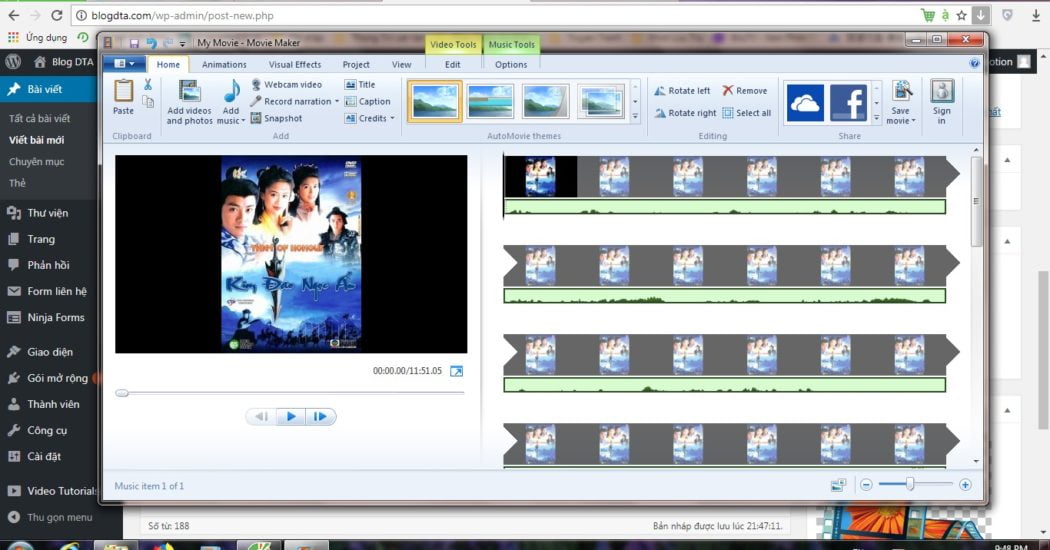Click Undo in quick access toolbar

pyautogui.click(x=151, y=43)
